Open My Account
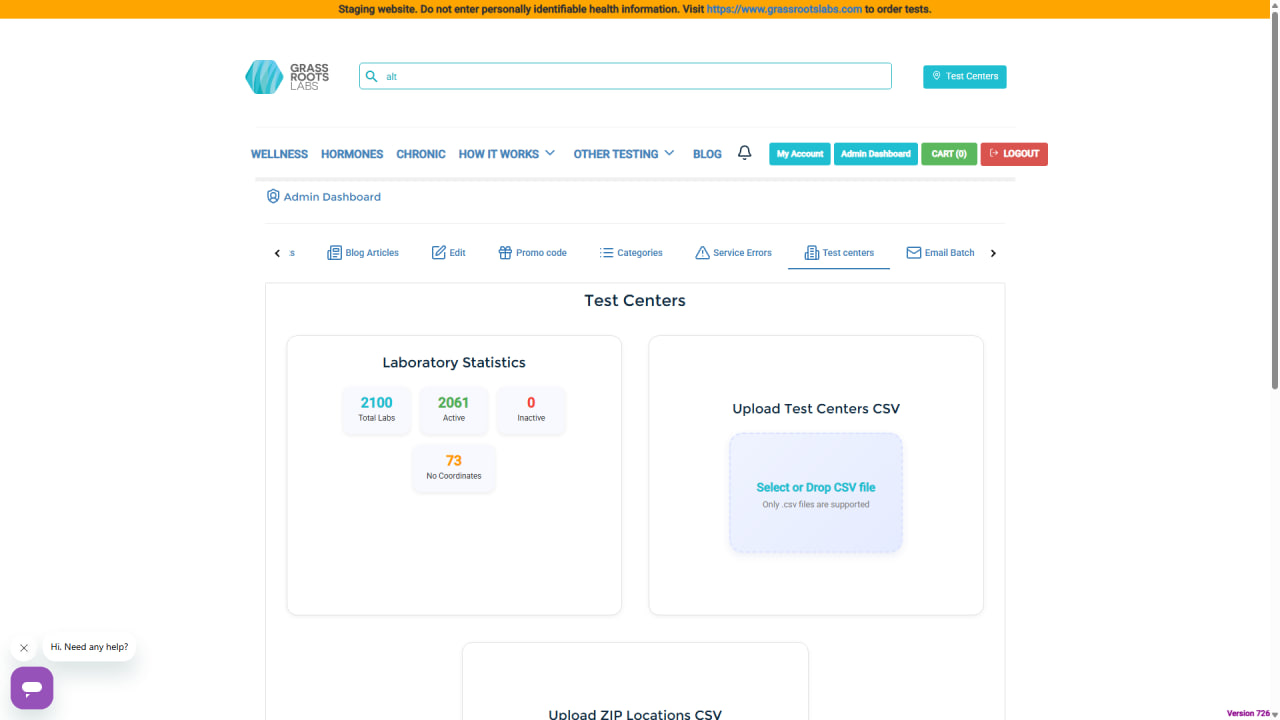 (x=800, y=154)
